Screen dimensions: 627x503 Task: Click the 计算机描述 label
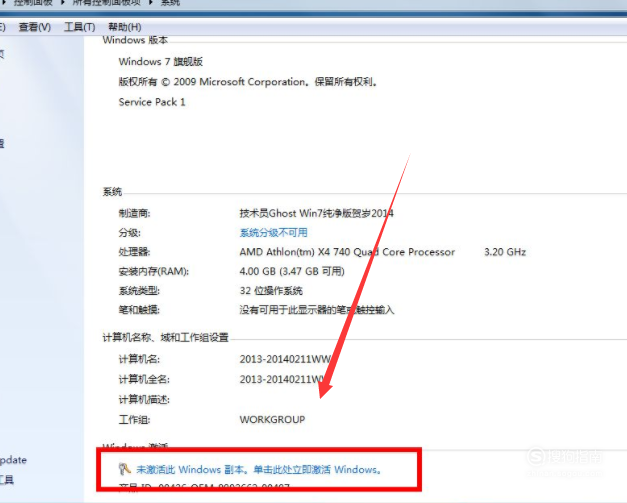coord(144,399)
